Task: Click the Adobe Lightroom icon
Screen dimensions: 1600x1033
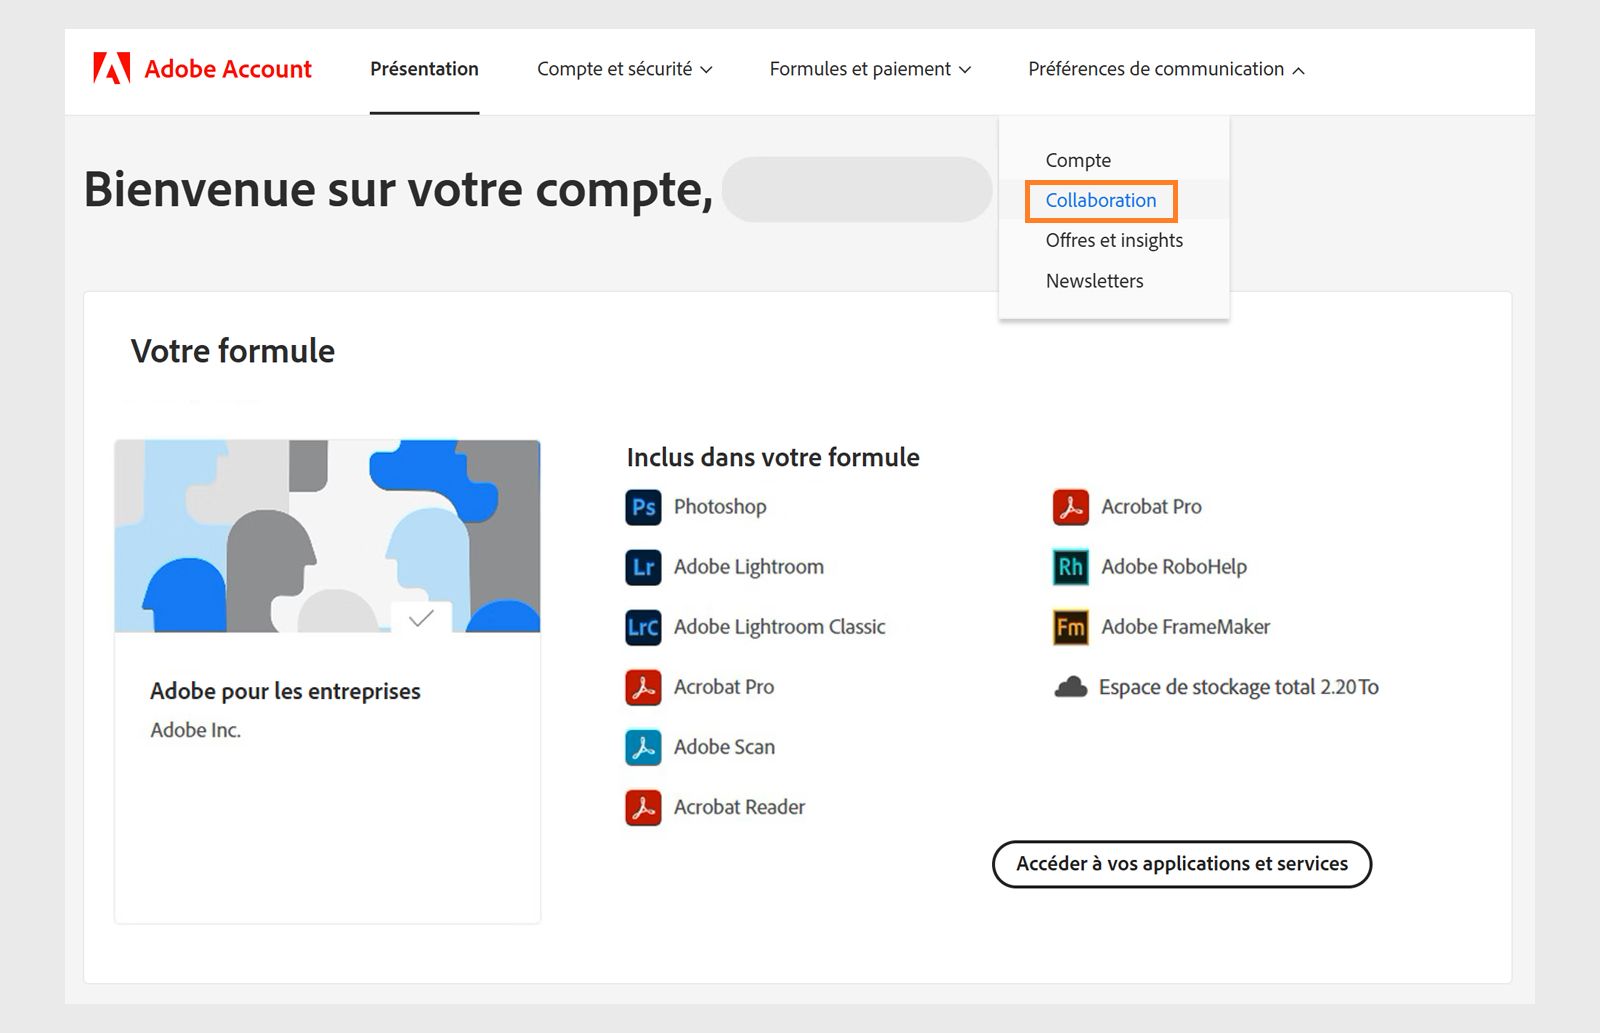Action: pos(643,567)
